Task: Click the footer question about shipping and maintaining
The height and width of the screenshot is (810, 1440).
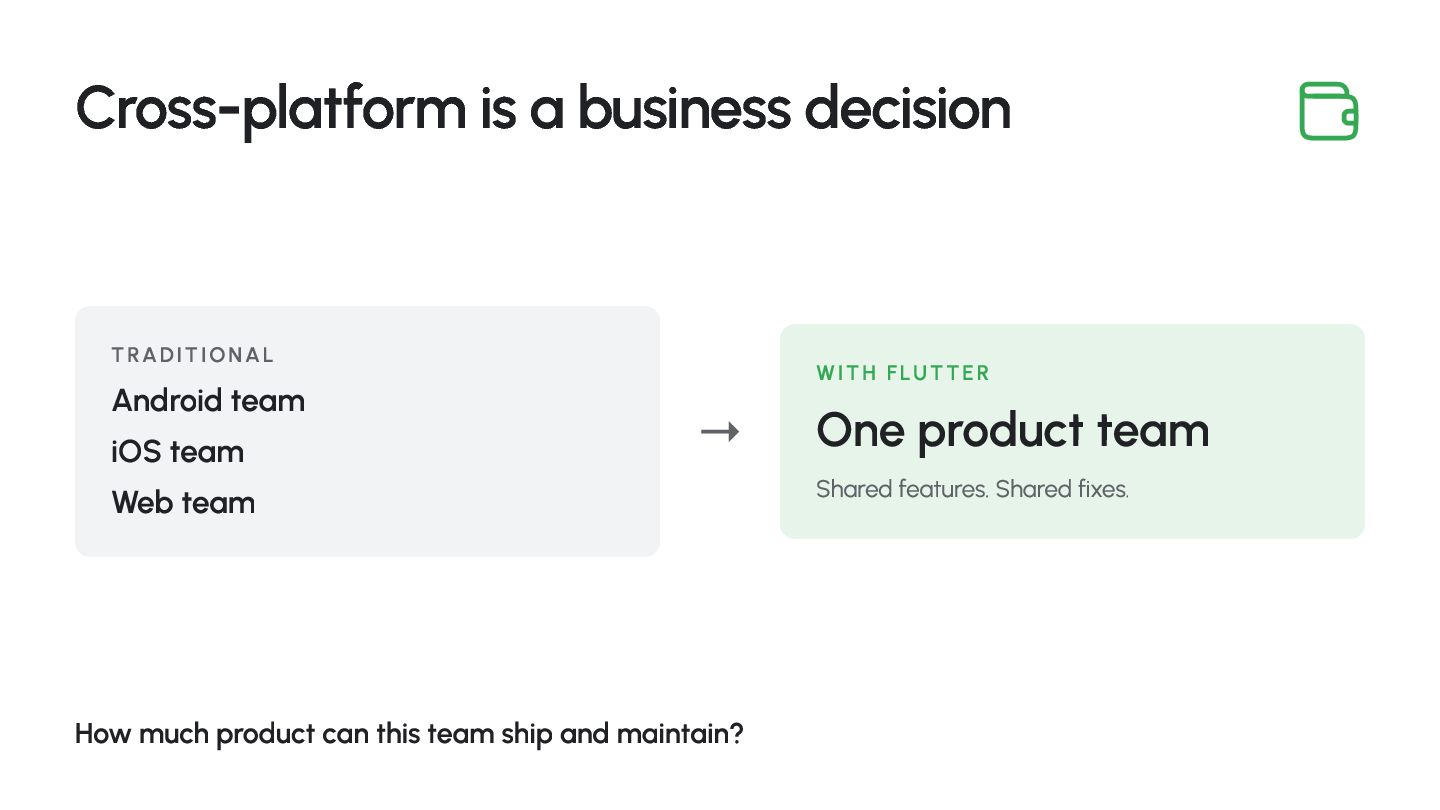Action: tap(409, 734)
